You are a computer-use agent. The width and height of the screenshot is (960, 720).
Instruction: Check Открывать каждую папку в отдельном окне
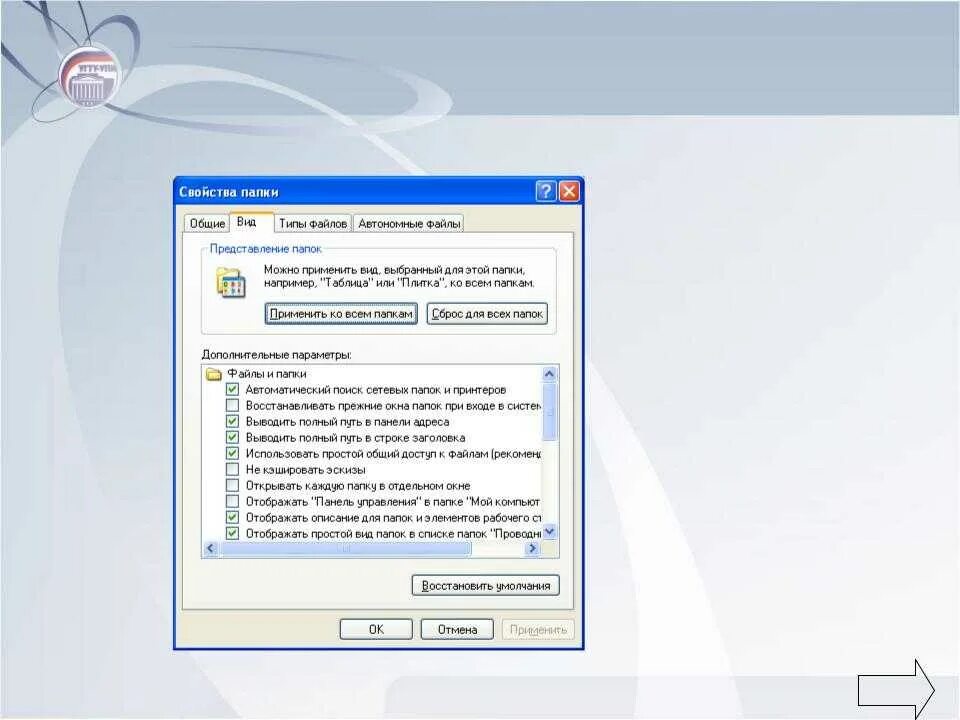pyautogui.click(x=232, y=486)
